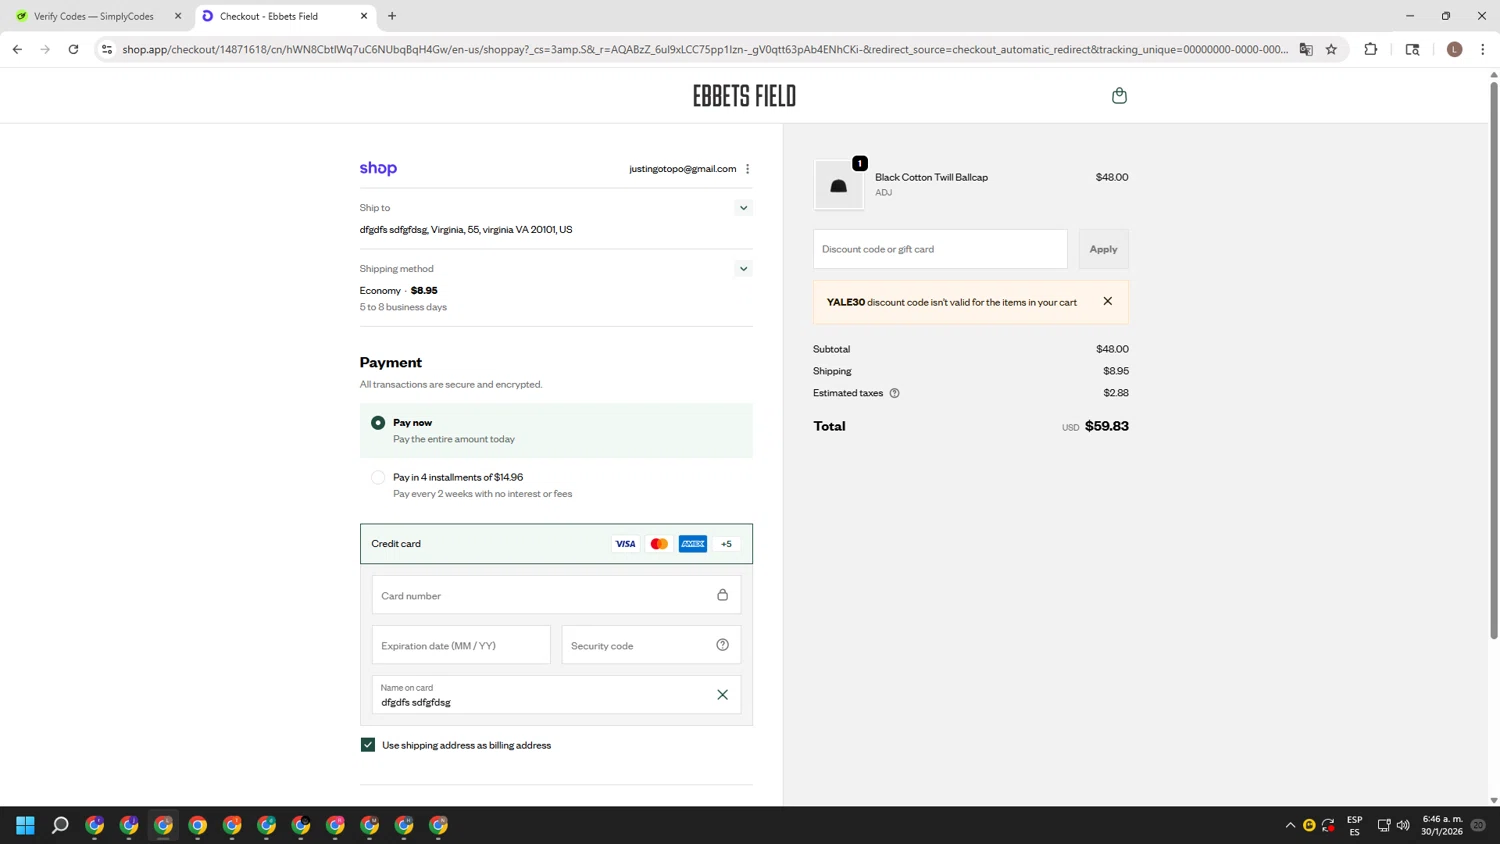Viewport: 1500px width, 844px height.
Task: View site information in address bar
Action: coord(107,49)
